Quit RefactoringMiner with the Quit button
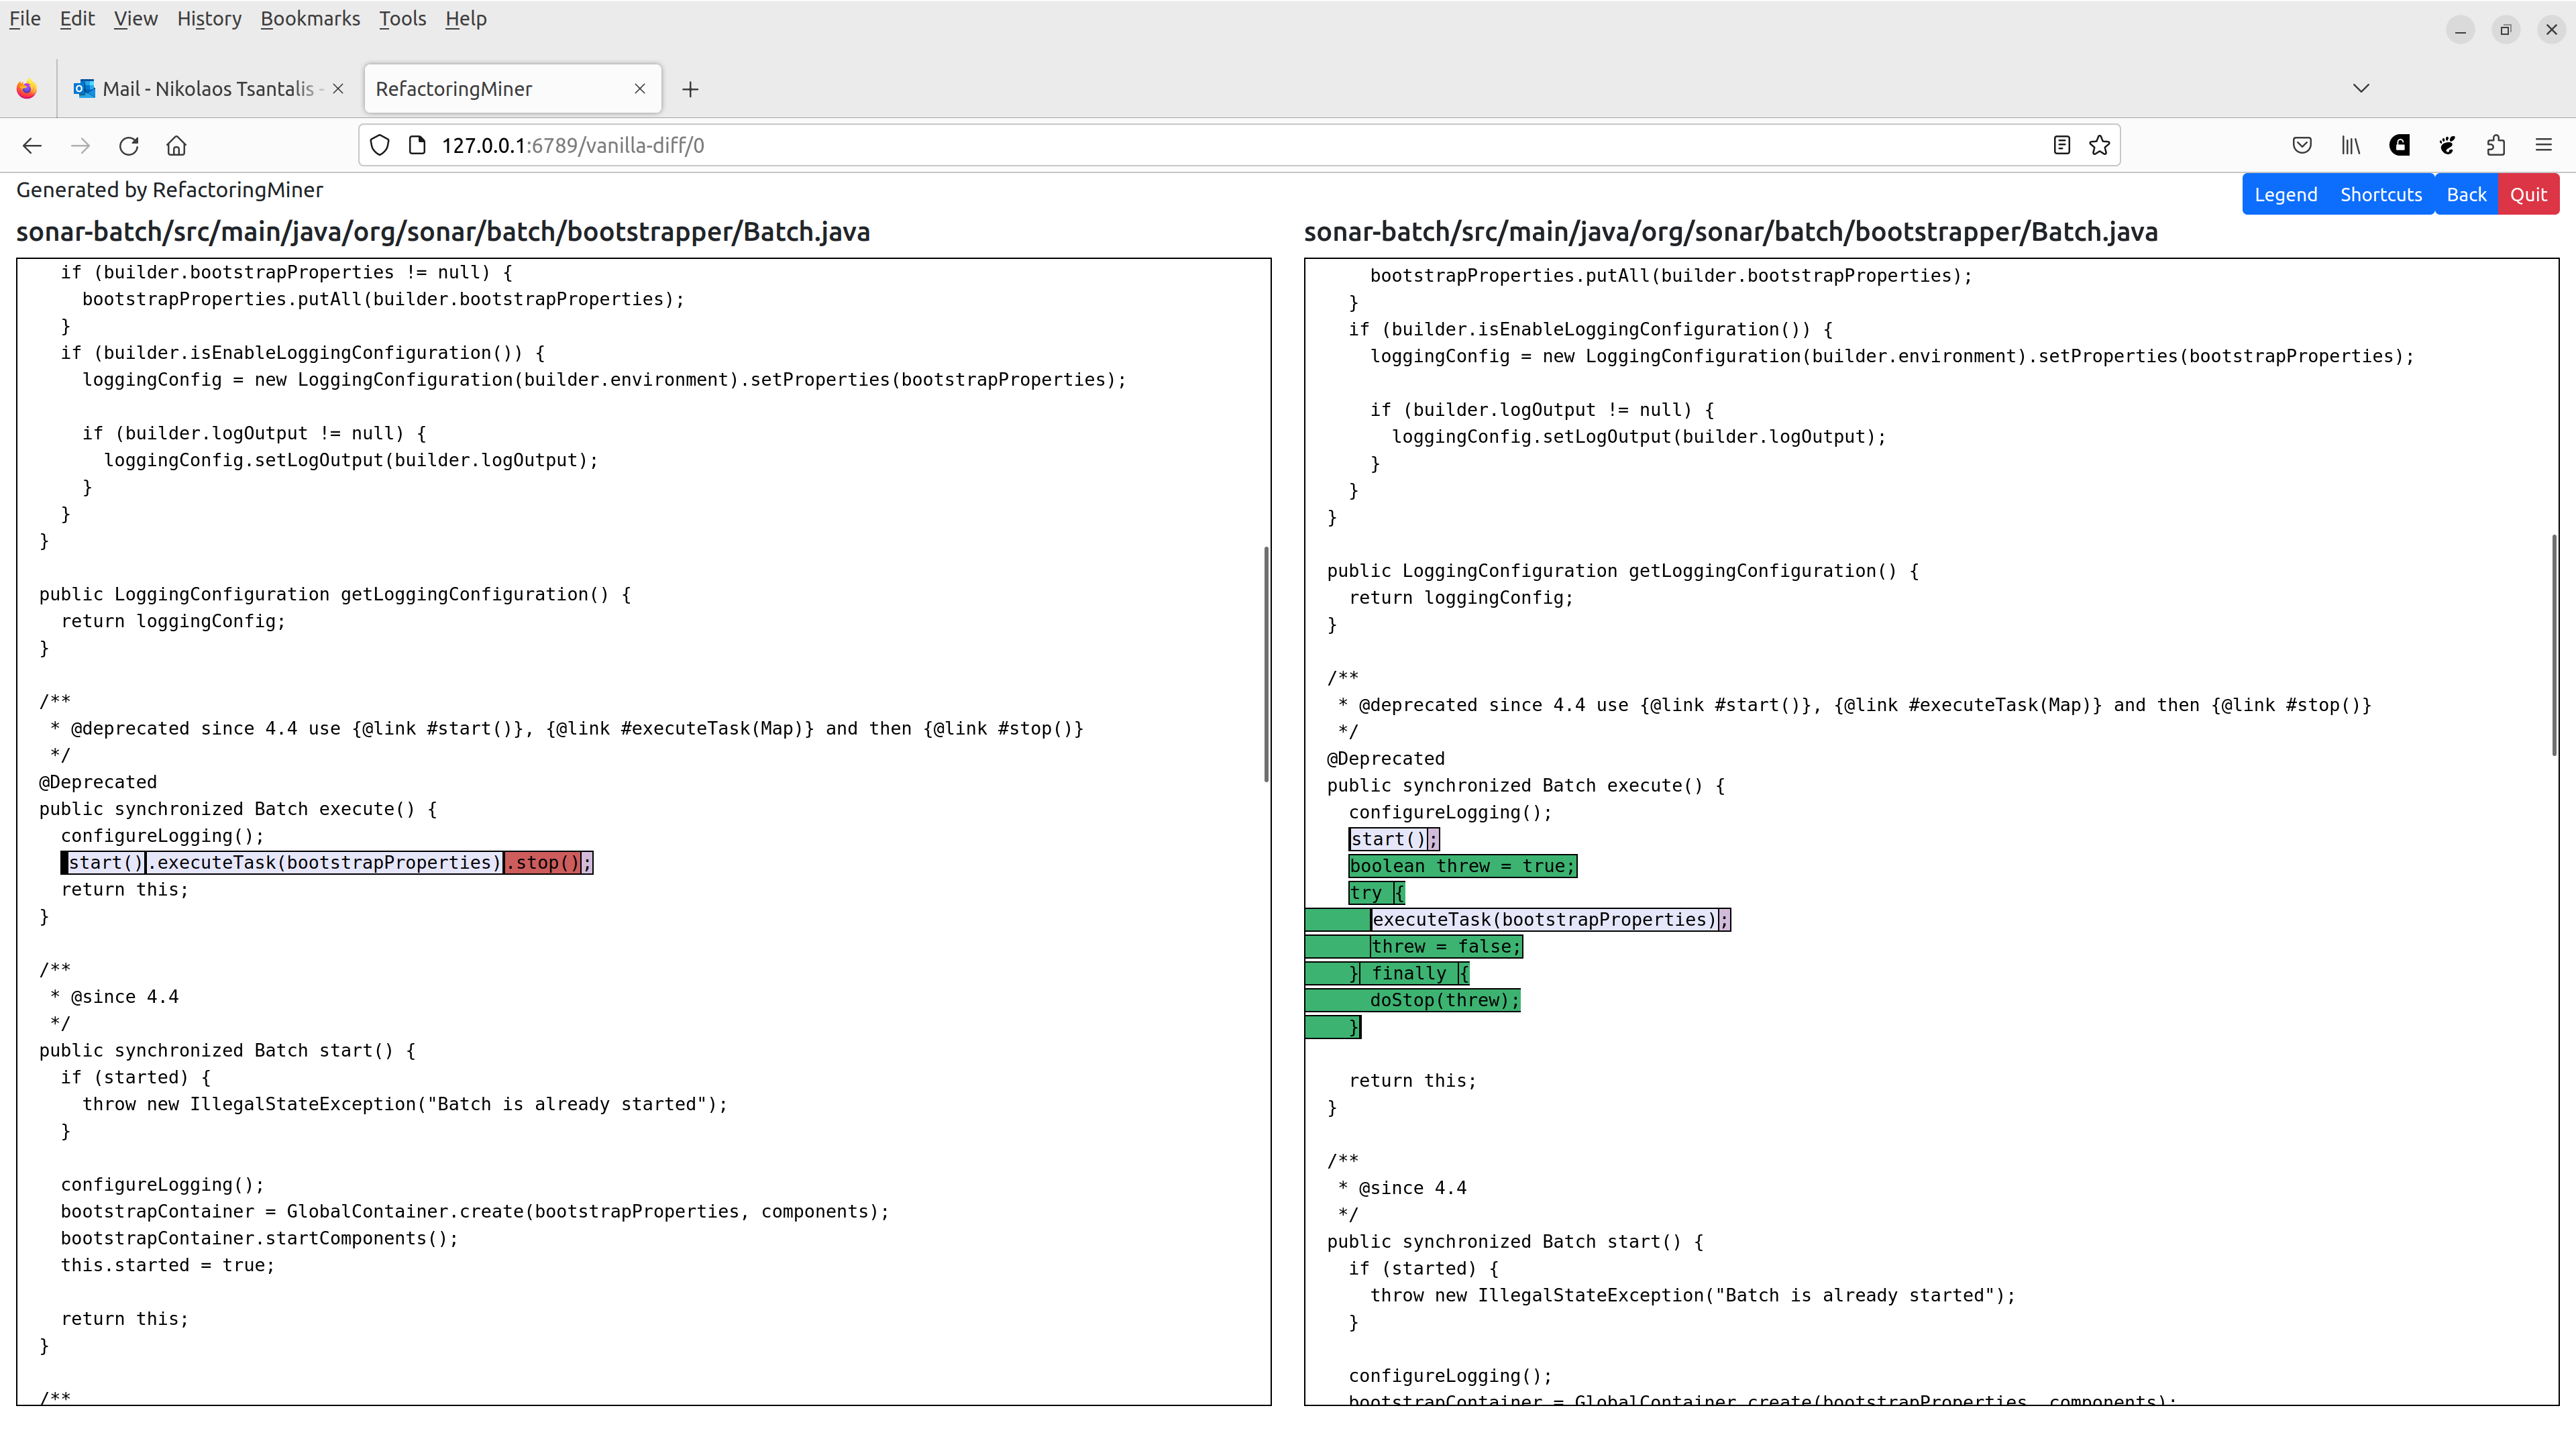This screenshot has height=1449, width=2576. click(x=2529, y=193)
